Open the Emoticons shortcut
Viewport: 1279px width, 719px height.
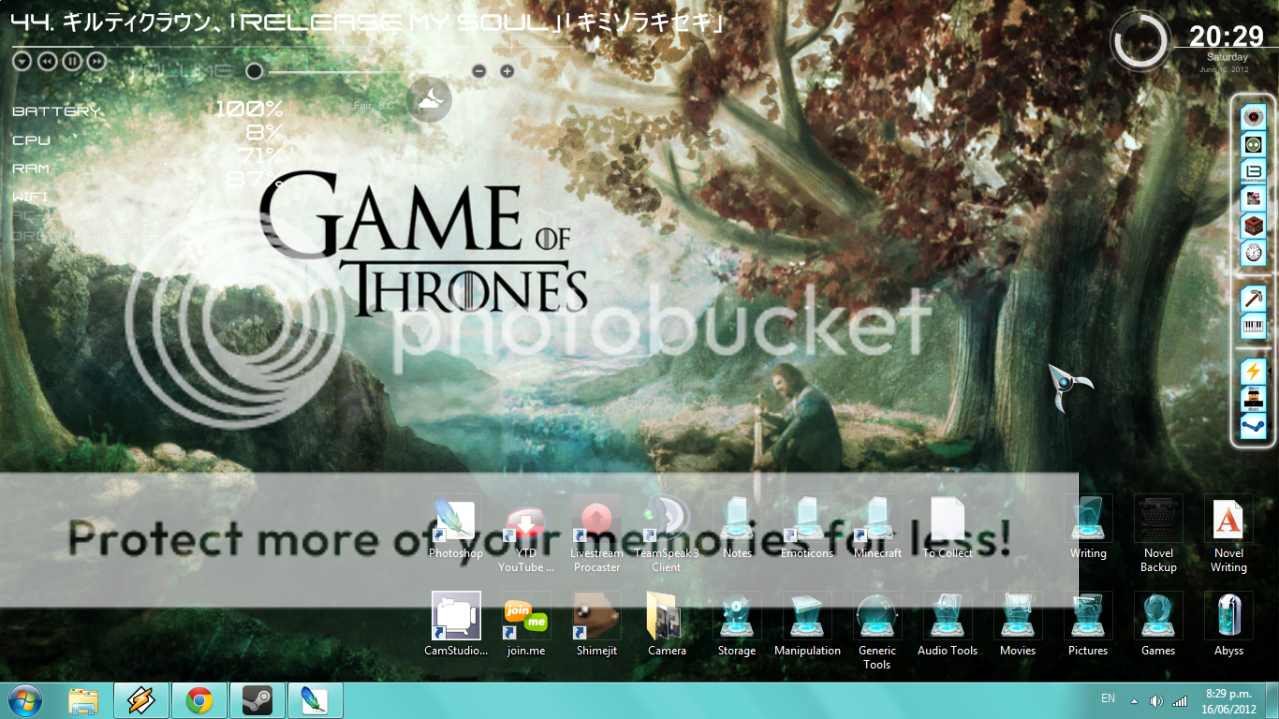pyautogui.click(x=807, y=528)
